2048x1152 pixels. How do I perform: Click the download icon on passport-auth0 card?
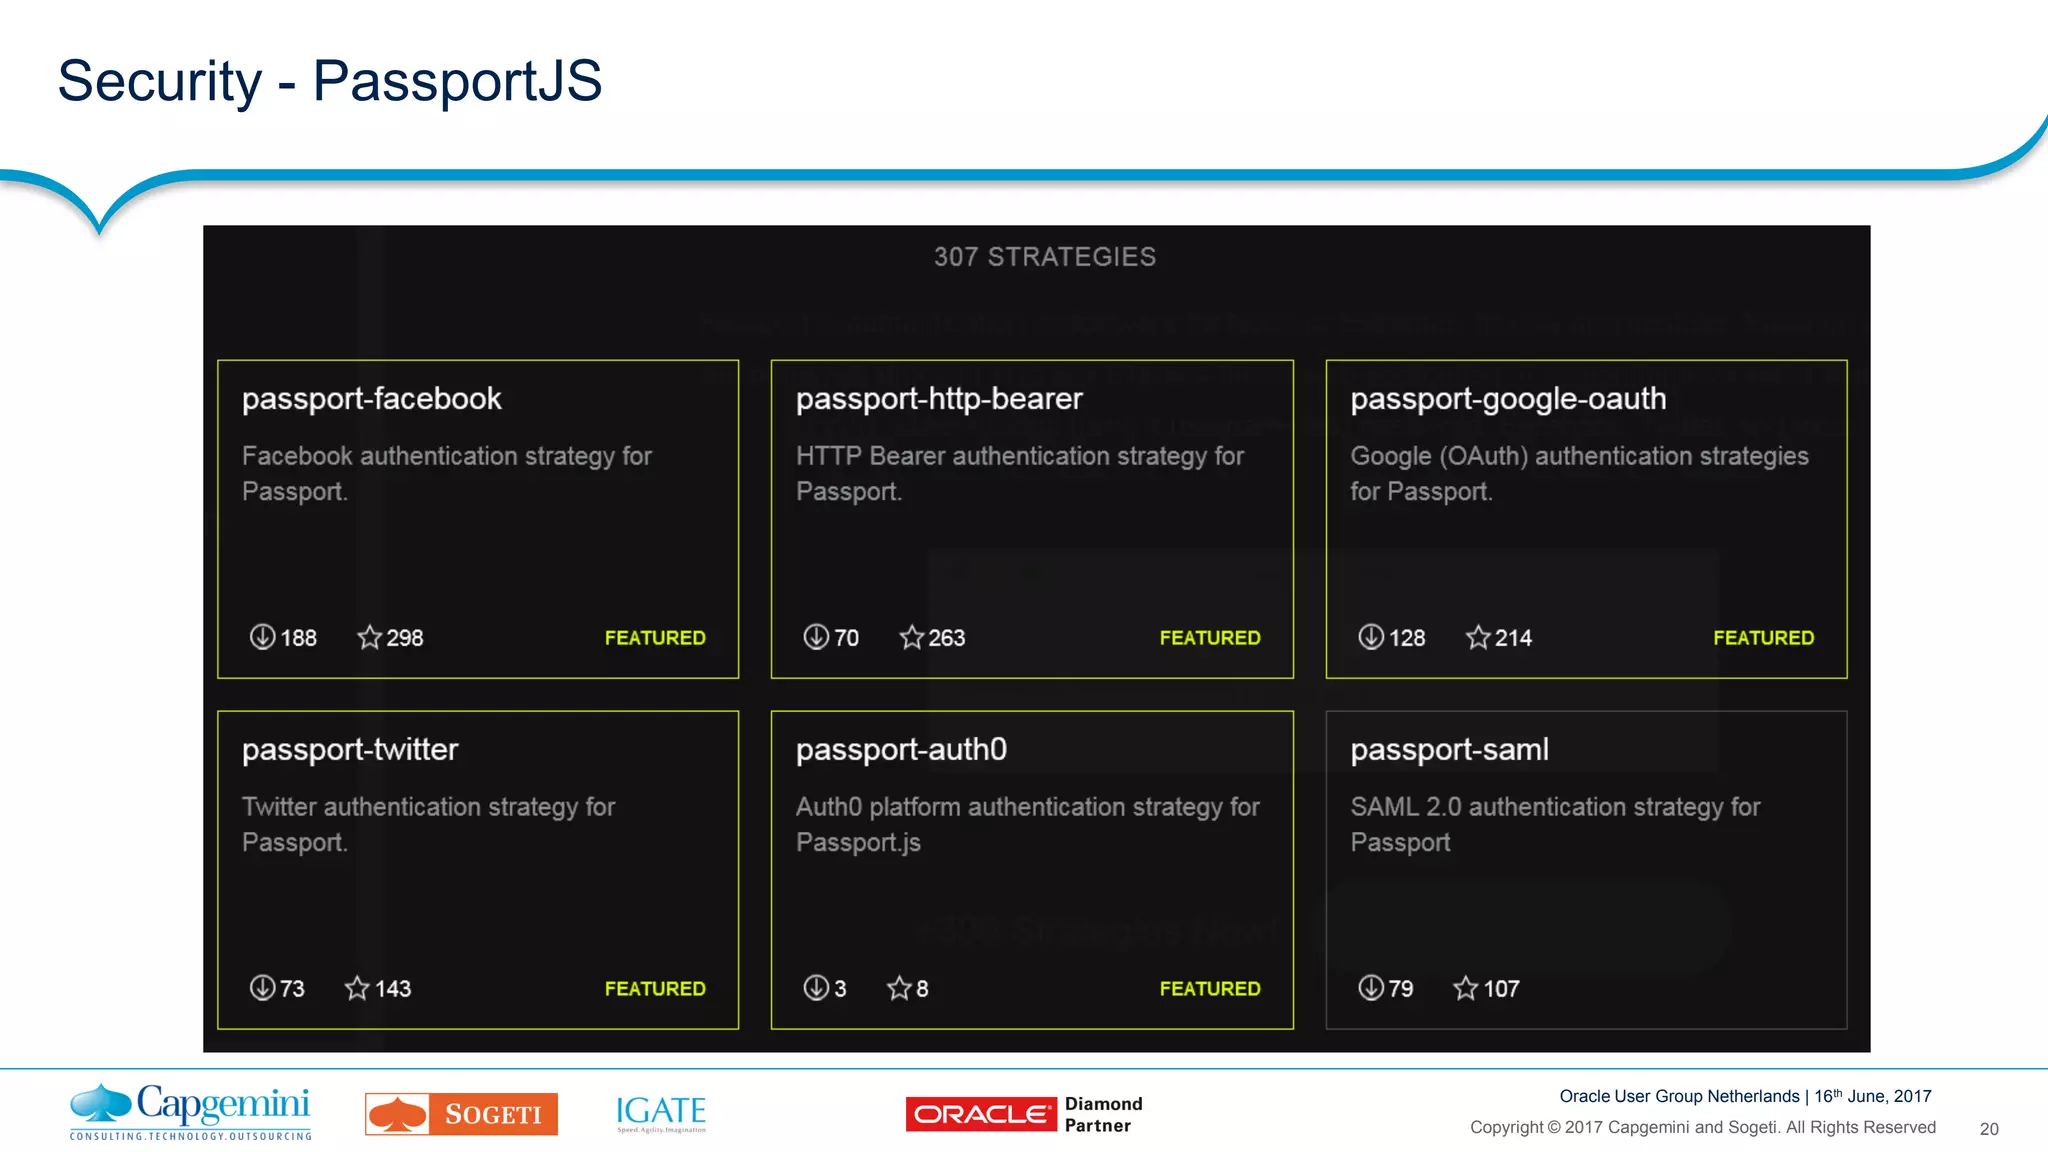pos(816,988)
